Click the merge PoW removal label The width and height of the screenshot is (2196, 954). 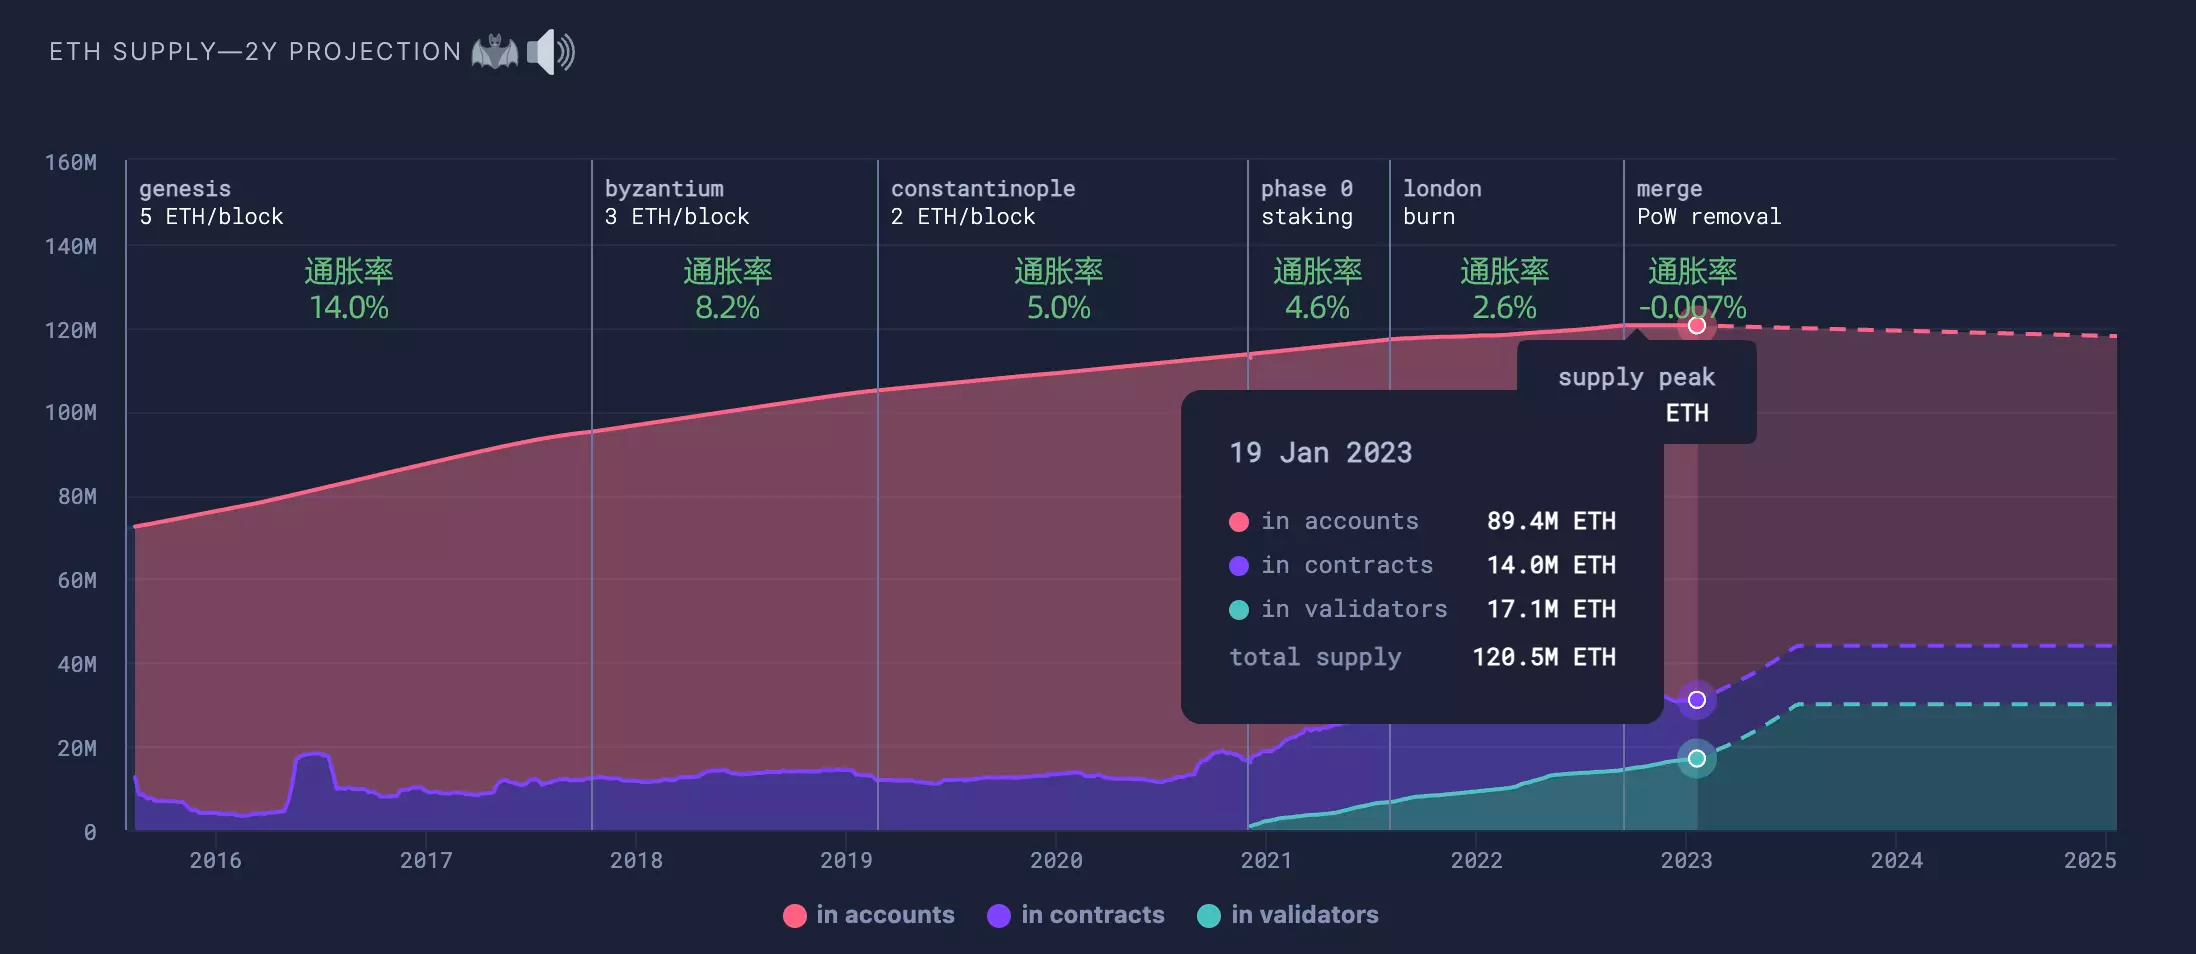tap(1708, 203)
